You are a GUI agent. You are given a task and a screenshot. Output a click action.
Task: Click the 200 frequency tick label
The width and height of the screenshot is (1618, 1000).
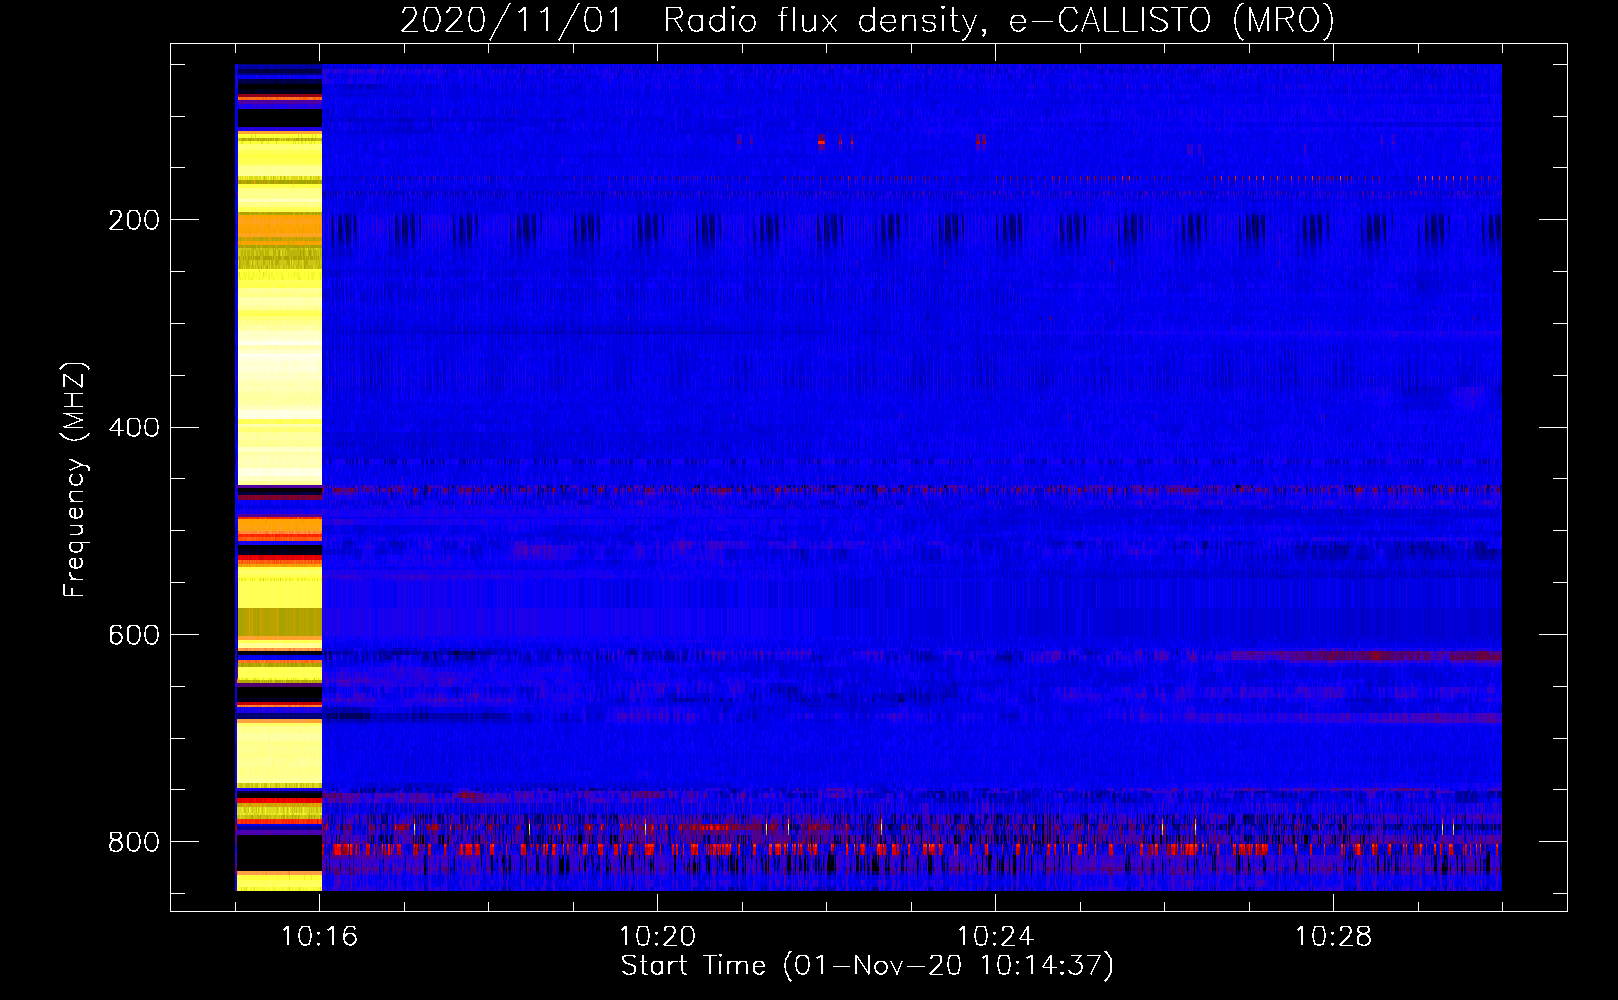click(x=133, y=220)
